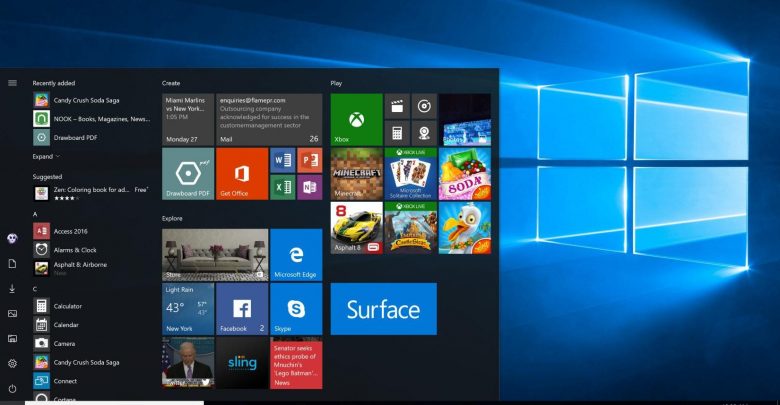Open the Photos tile in Play group
Image resolution: width=780 pixels, height=405 pixels.
(465, 119)
